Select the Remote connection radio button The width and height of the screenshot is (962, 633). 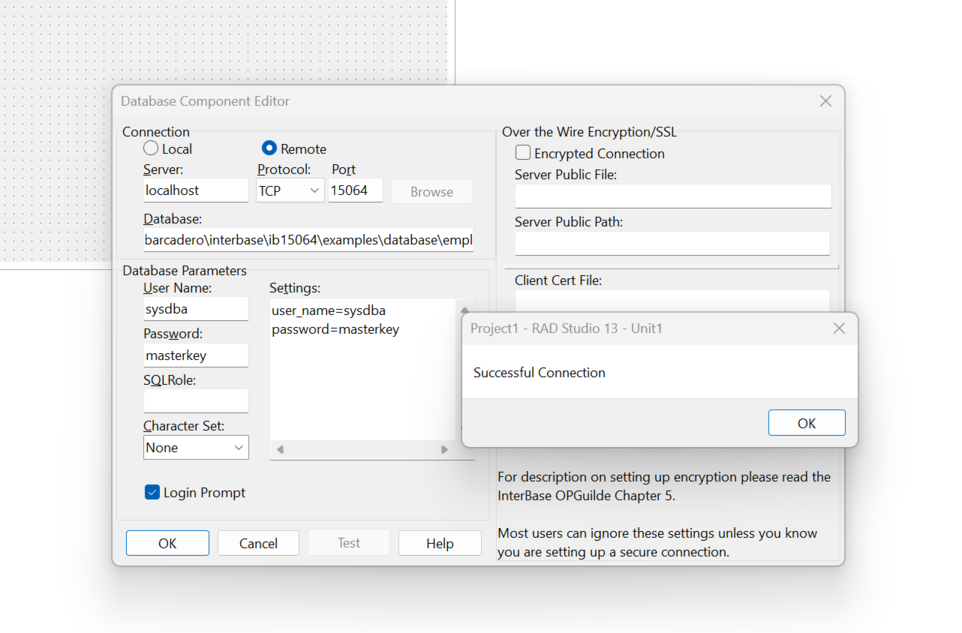click(269, 148)
